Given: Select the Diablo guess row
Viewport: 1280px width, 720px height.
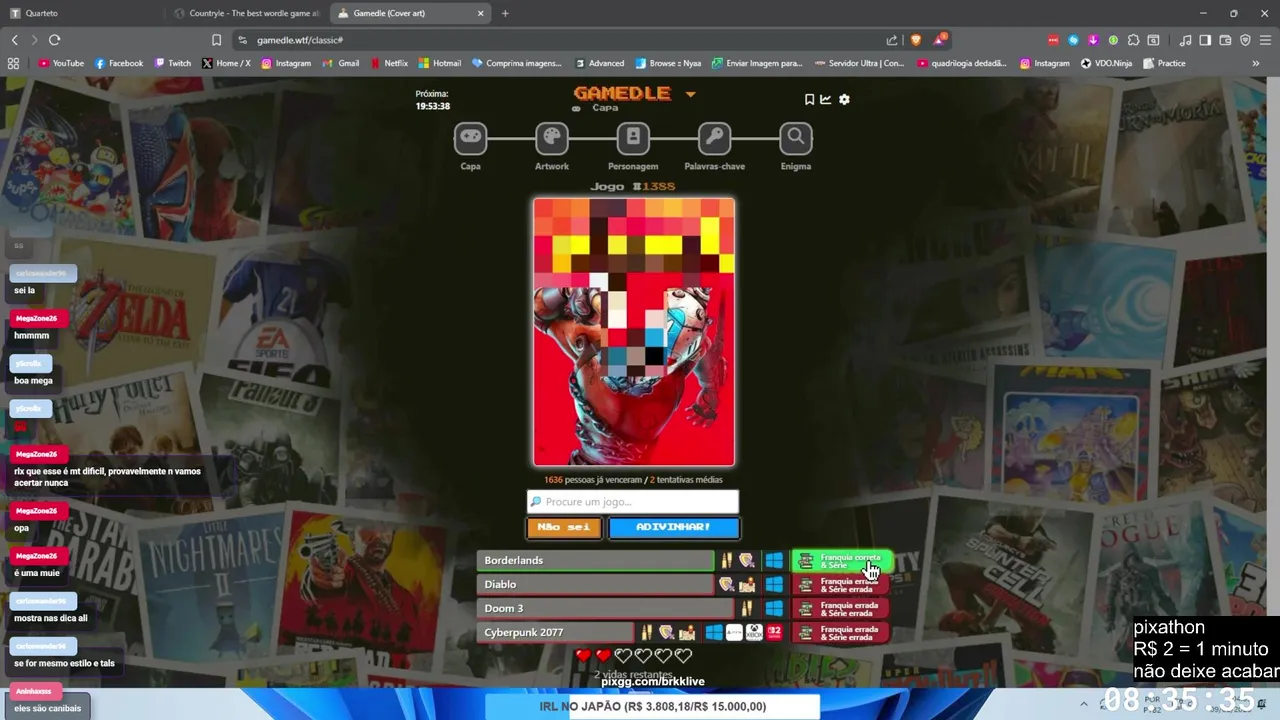Looking at the screenshot, I should tap(596, 584).
